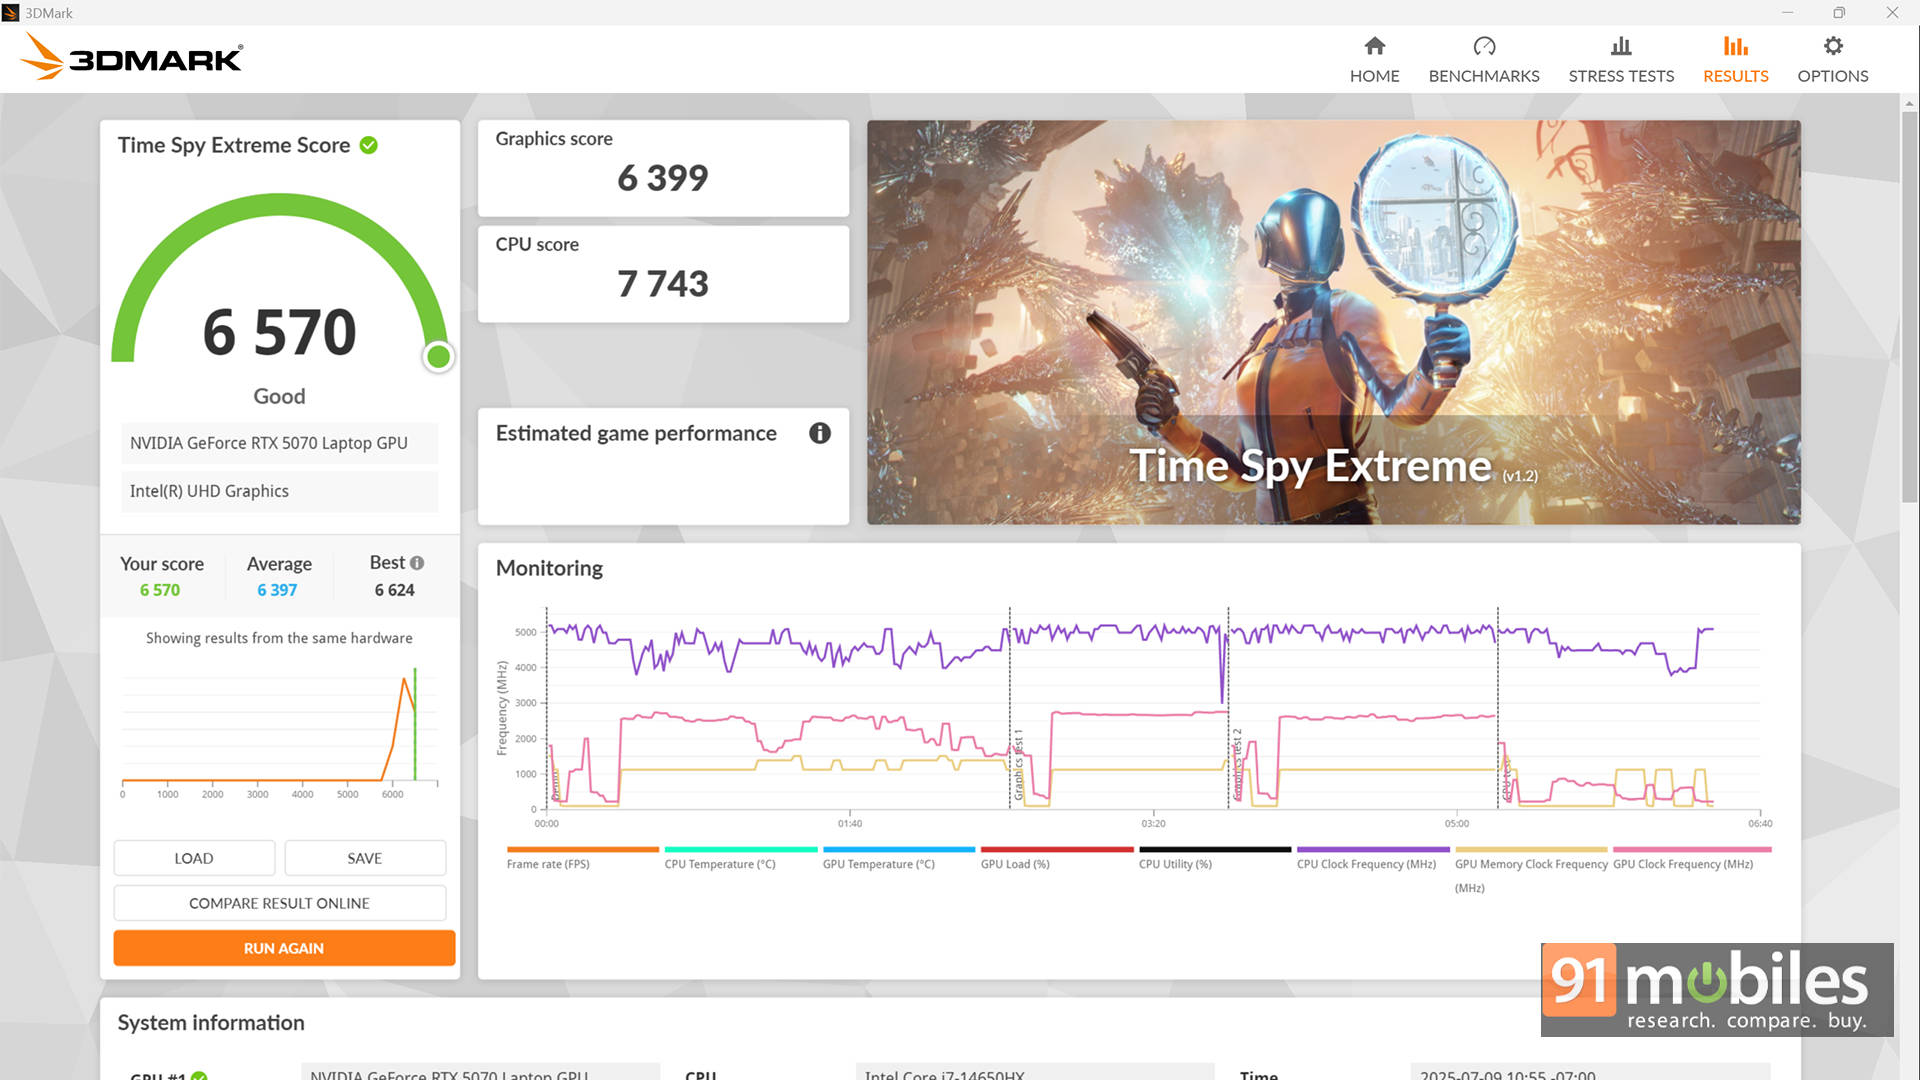Viewport: 1920px width, 1080px height.
Task: Click the Best score value 6 624
Action: 394,590
